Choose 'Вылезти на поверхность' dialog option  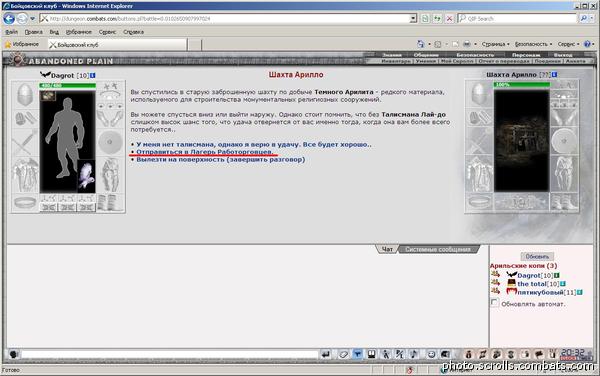(220, 160)
